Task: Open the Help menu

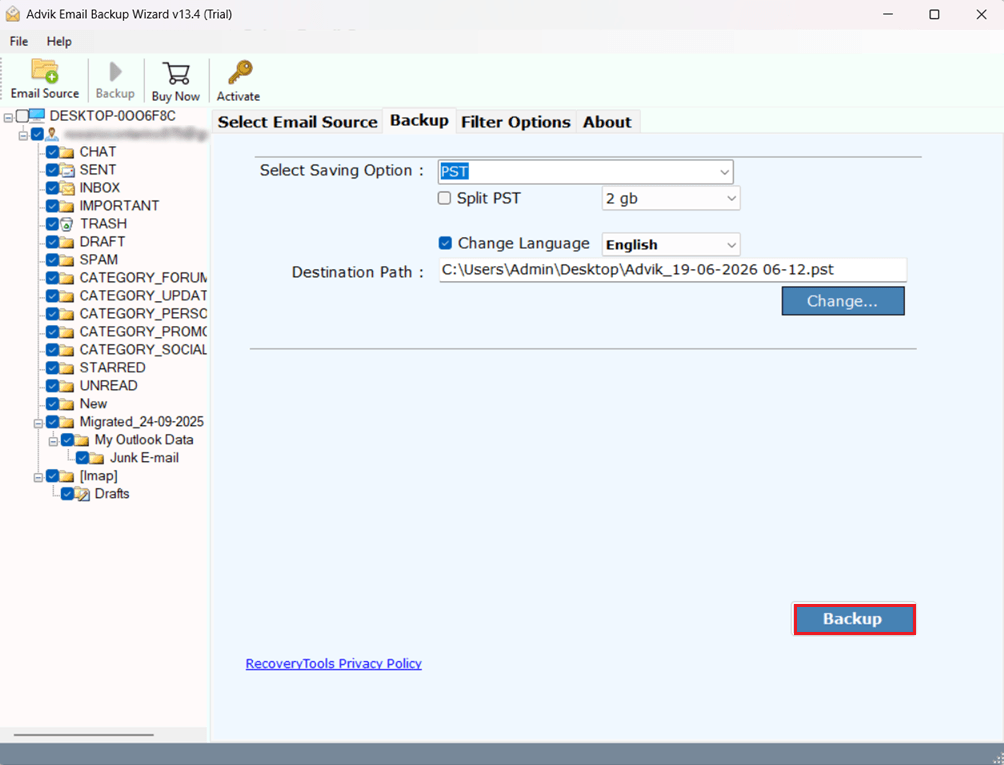Action: (x=59, y=41)
